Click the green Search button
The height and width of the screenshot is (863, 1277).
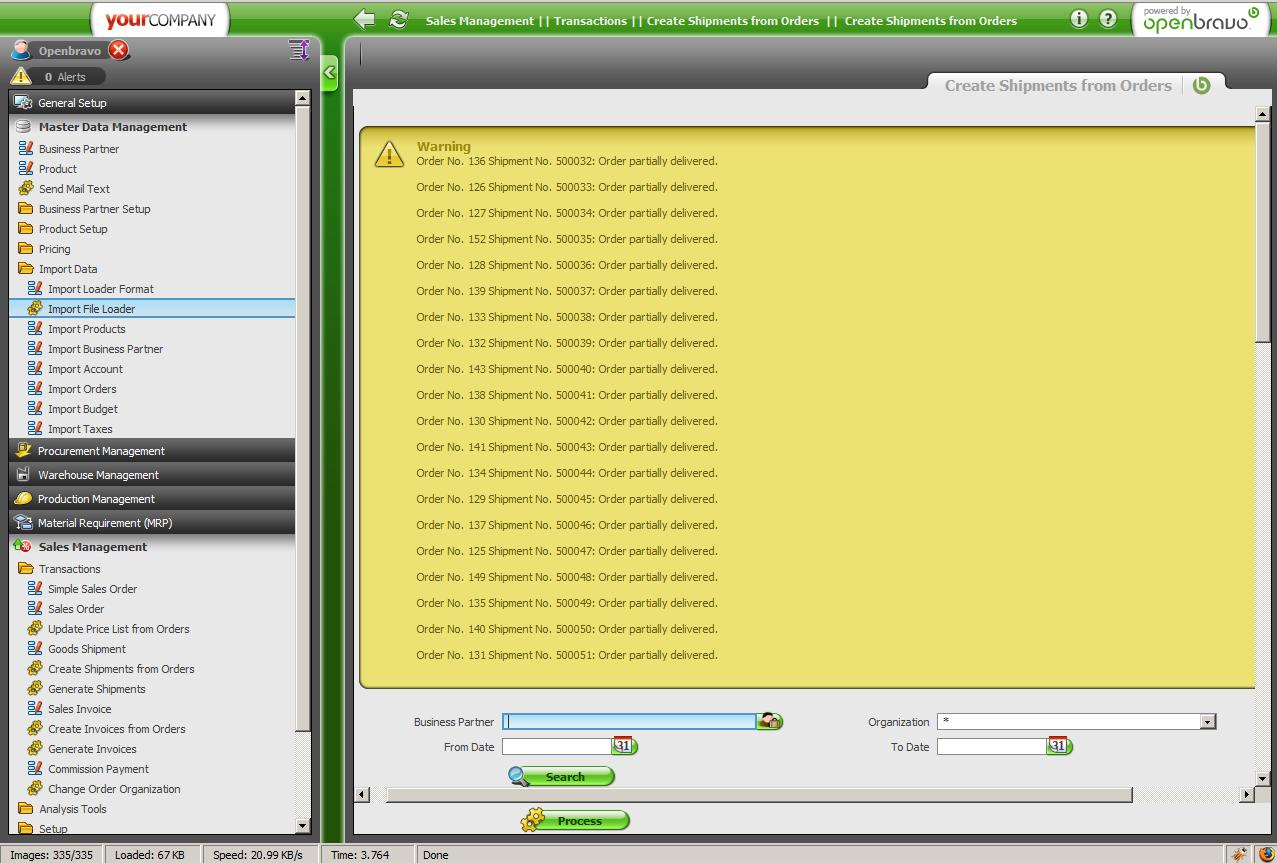(562, 777)
